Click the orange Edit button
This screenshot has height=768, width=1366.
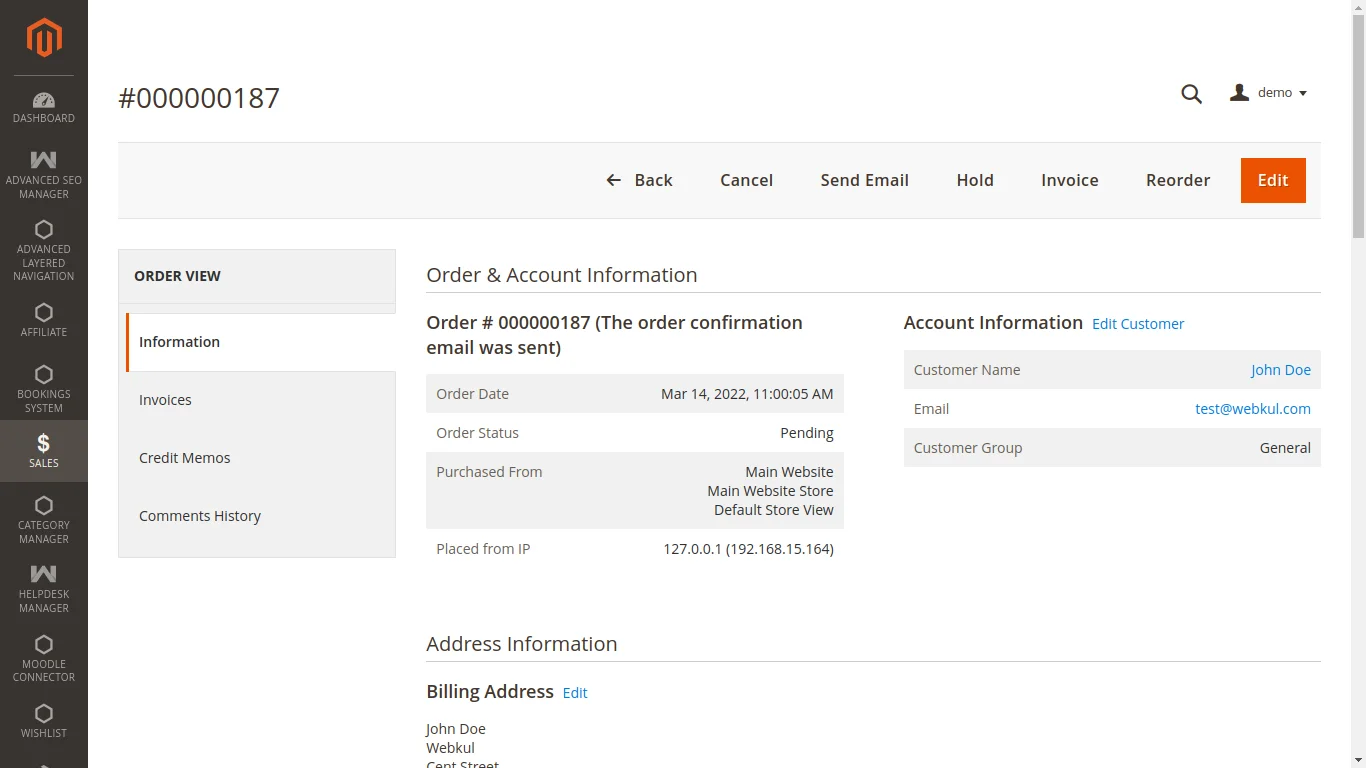click(x=1272, y=180)
